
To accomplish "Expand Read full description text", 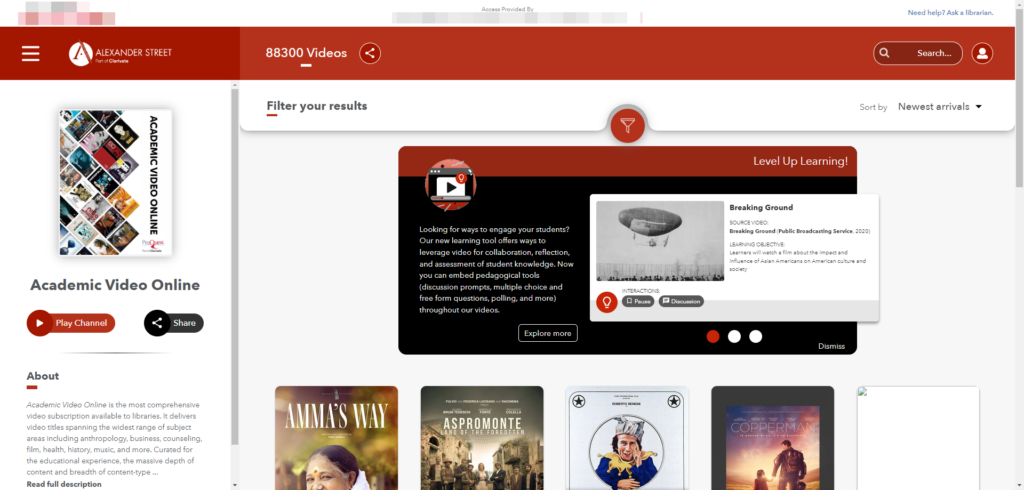I will tap(64, 484).
